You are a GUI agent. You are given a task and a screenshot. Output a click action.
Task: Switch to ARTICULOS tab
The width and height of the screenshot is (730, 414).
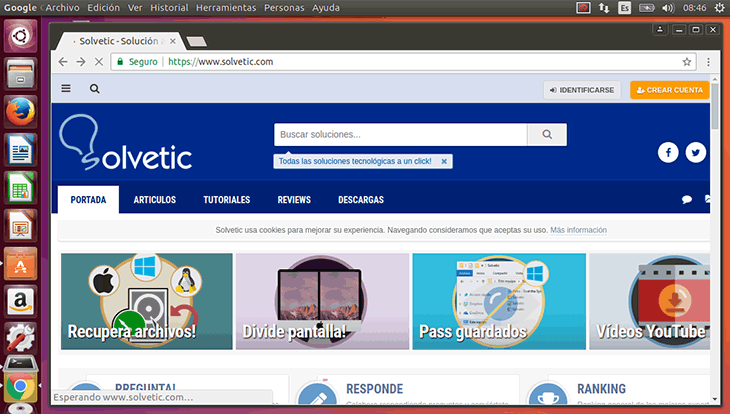coord(155,200)
